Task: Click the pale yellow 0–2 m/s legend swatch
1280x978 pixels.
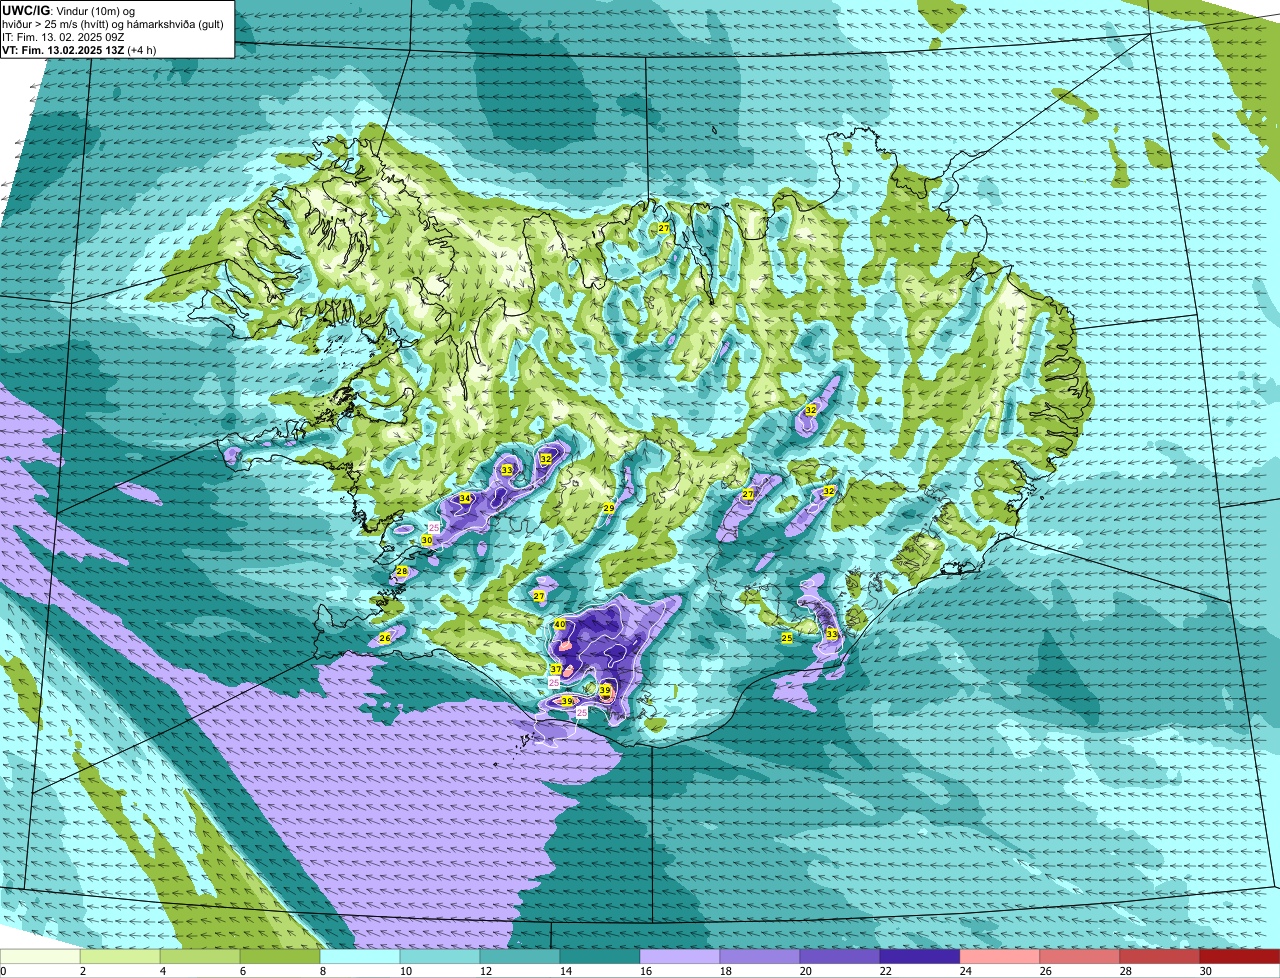Action: (40, 956)
